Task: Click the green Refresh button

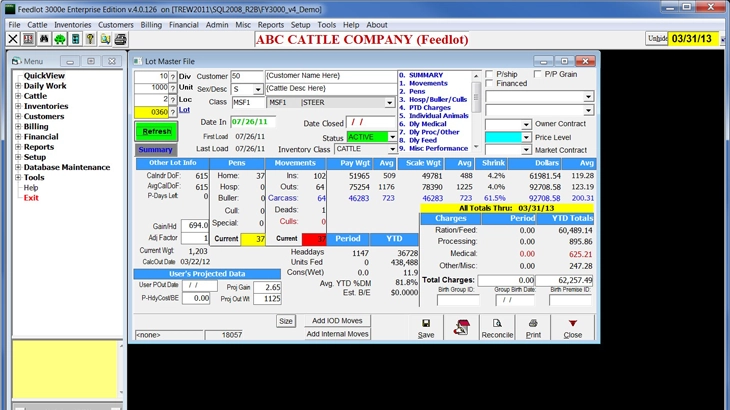Action: tap(156, 131)
